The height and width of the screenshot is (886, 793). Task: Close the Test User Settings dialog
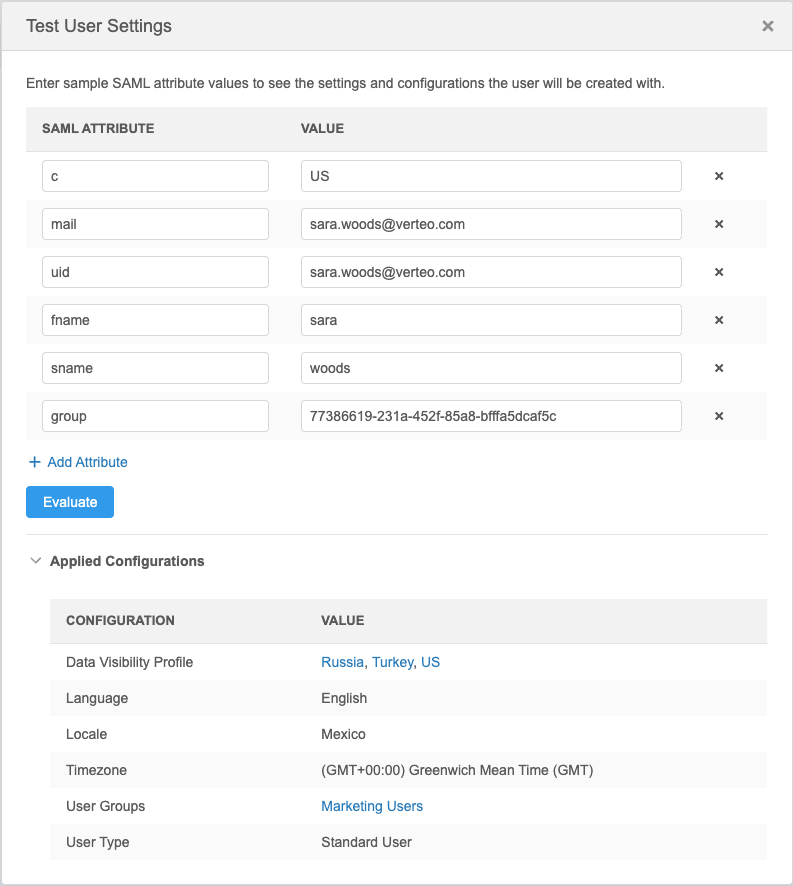click(768, 26)
